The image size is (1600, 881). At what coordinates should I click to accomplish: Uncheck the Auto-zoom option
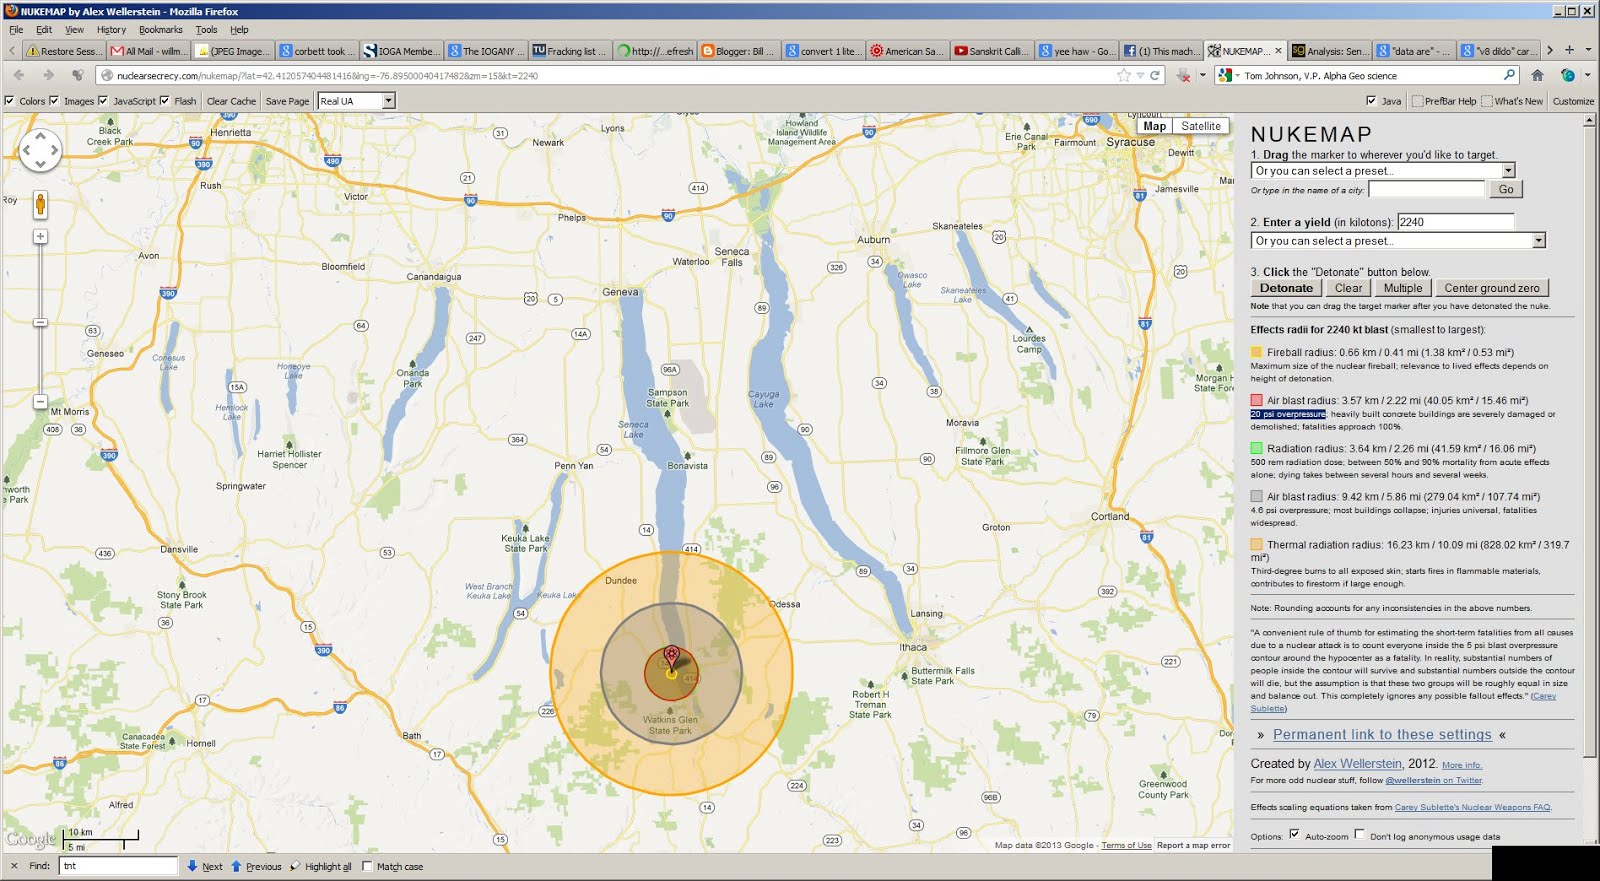1294,834
